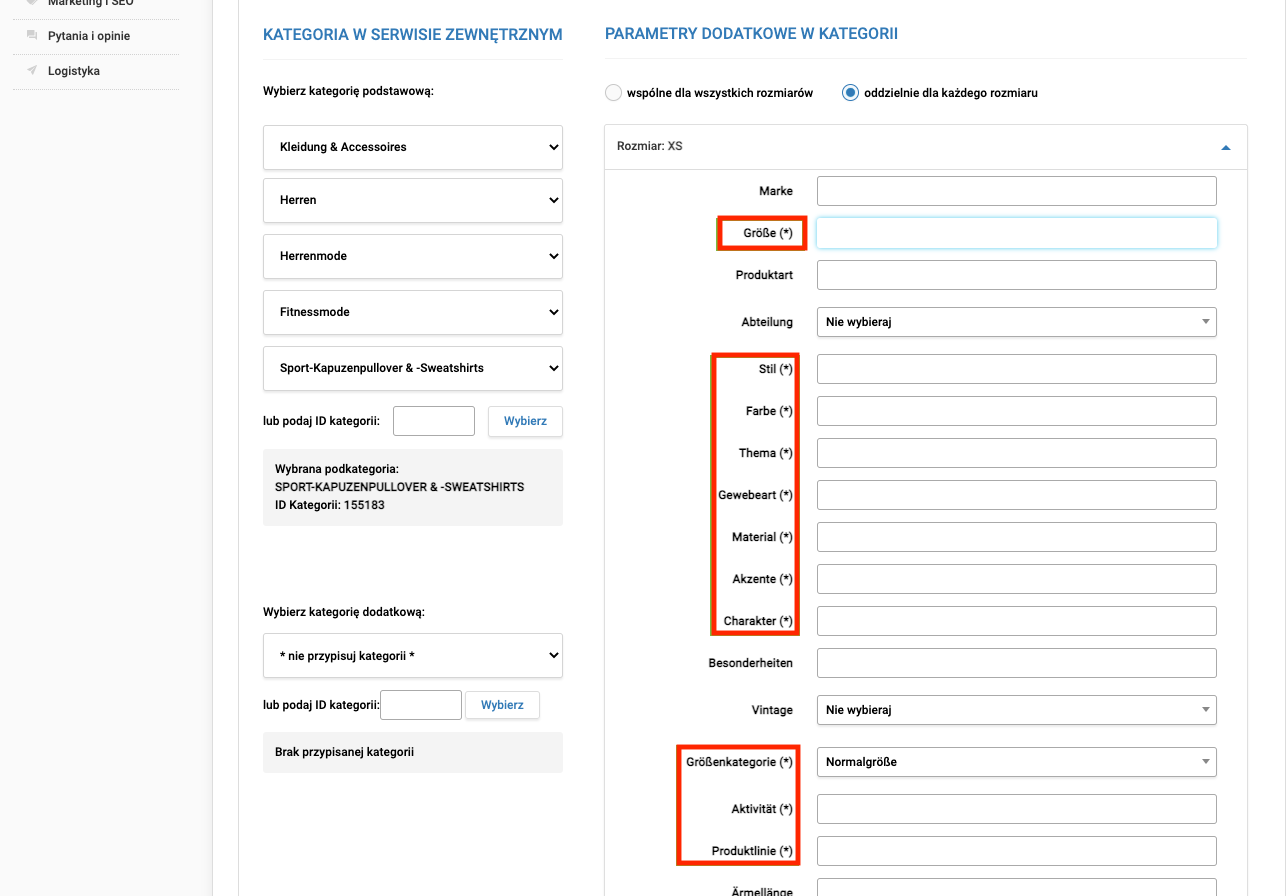Click into the Material input field

click(1017, 537)
